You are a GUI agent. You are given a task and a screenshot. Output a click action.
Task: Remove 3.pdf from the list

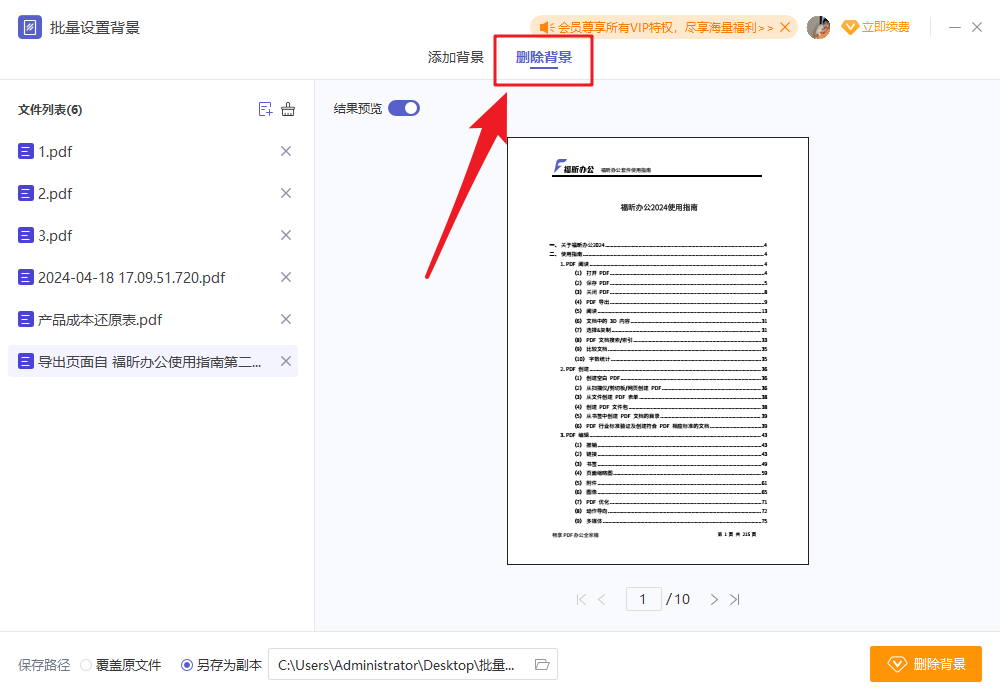point(286,235)
